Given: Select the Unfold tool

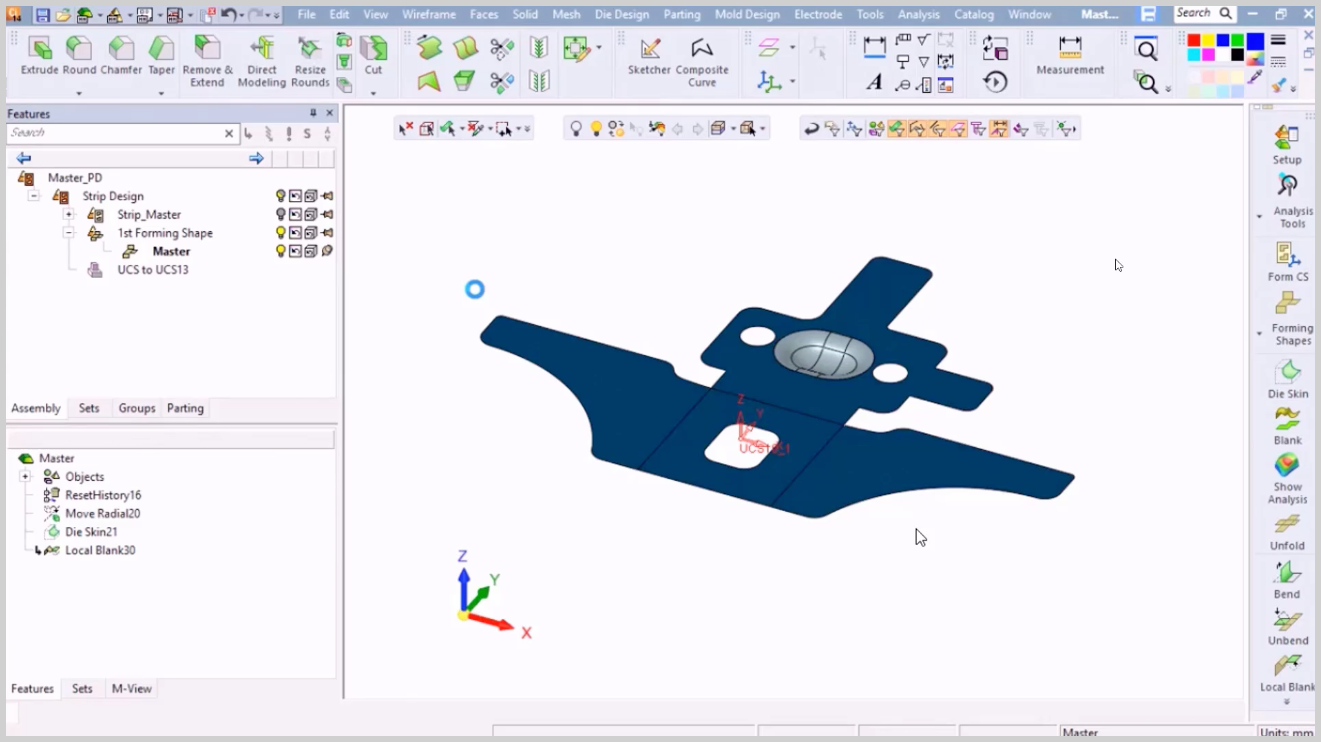Looking at the screenshot, I should coord(1288,531).
